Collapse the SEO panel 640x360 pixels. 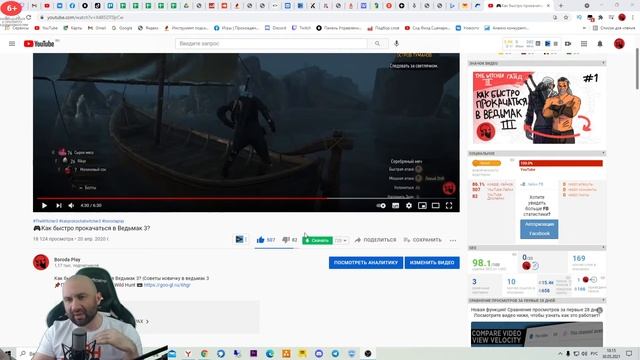603,248
